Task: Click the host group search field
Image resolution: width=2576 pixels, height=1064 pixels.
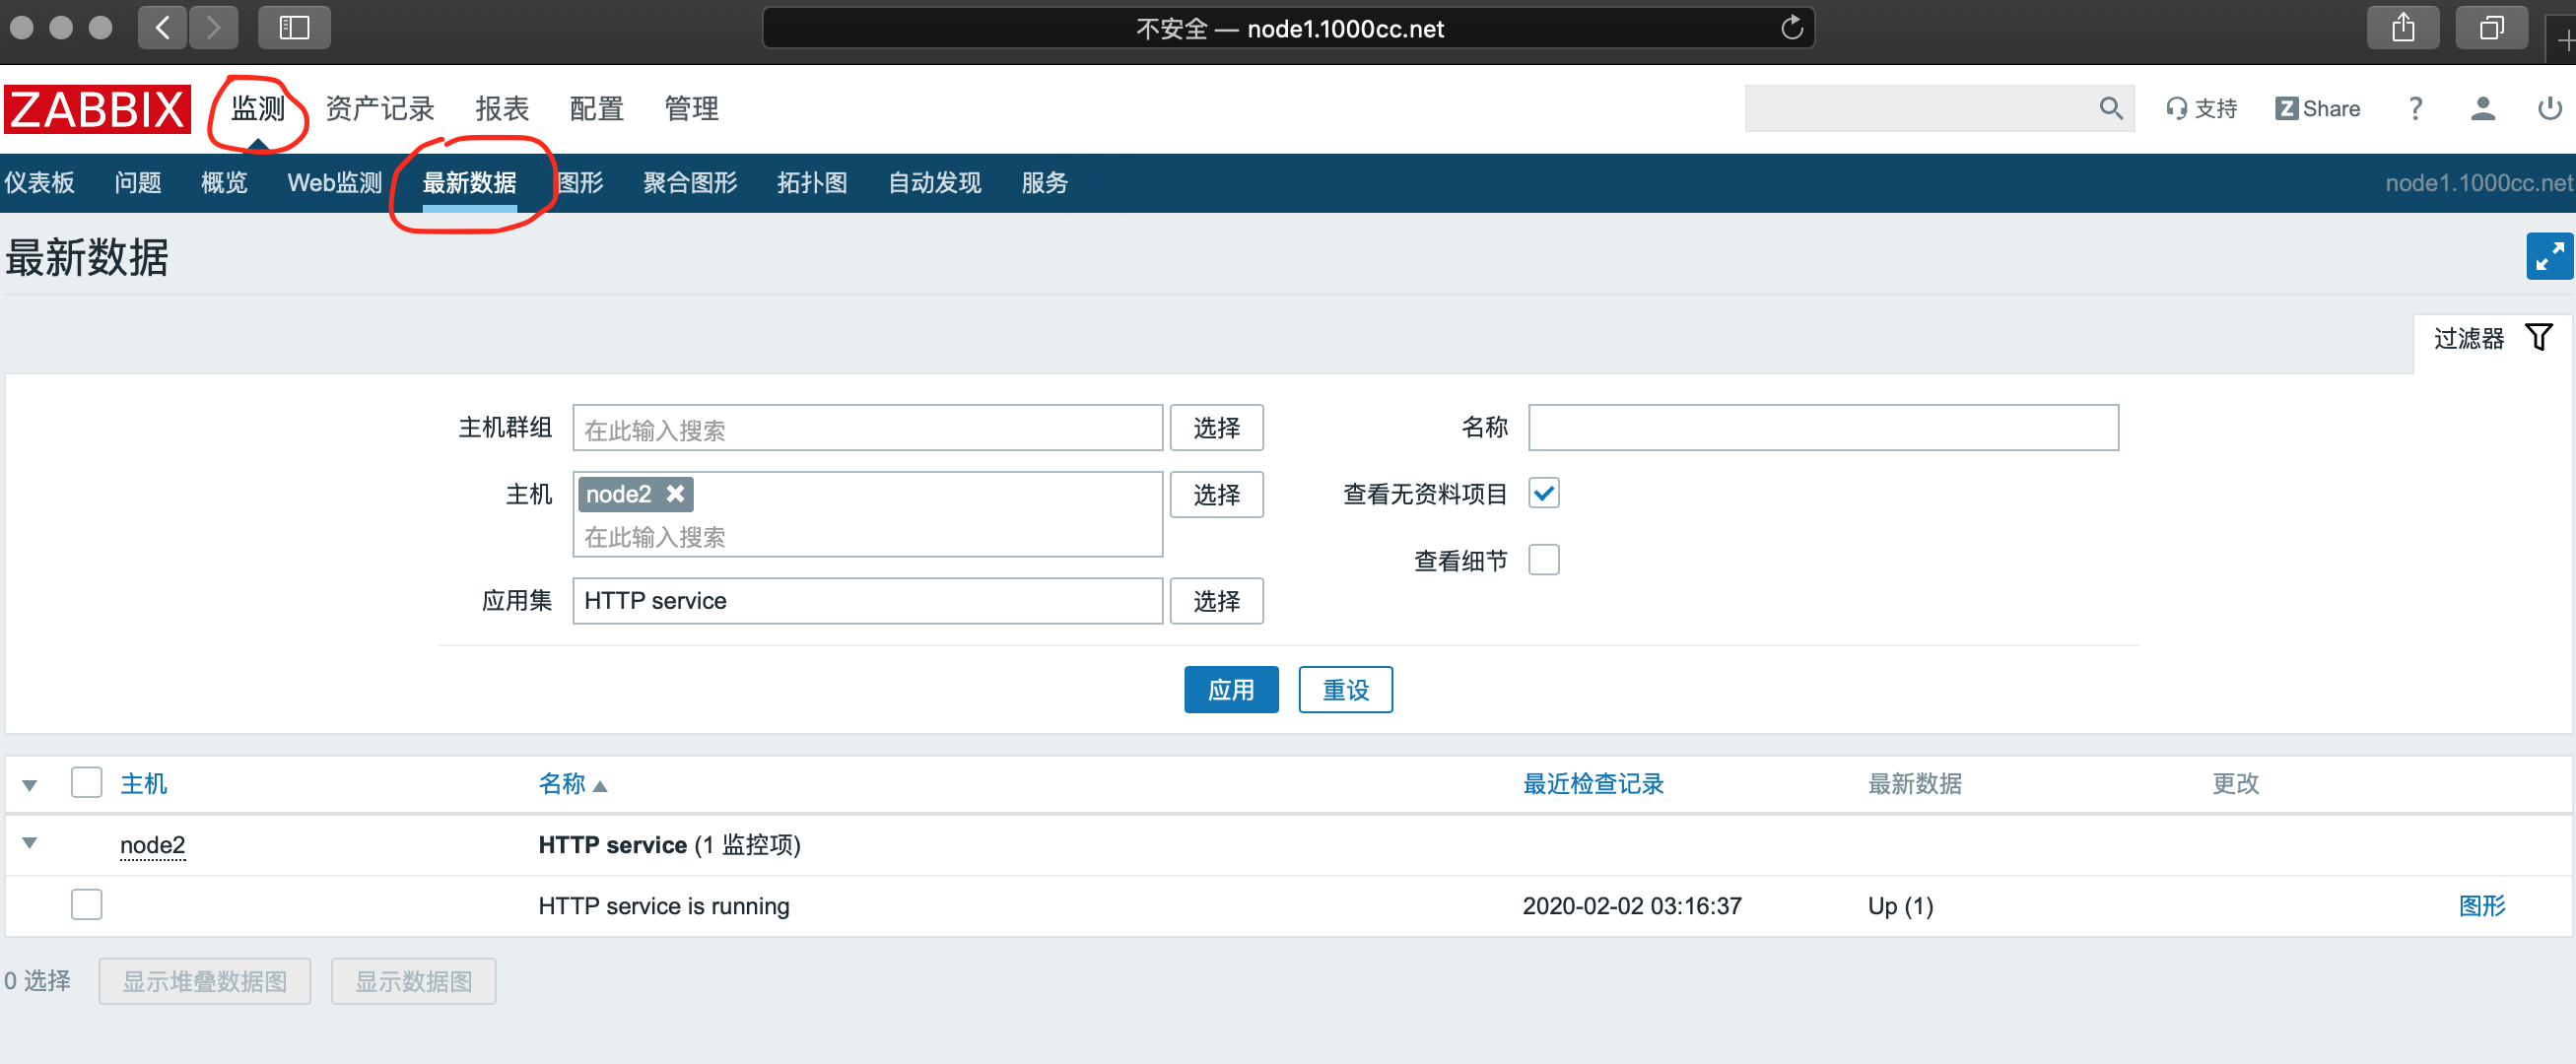Action: 866,429
